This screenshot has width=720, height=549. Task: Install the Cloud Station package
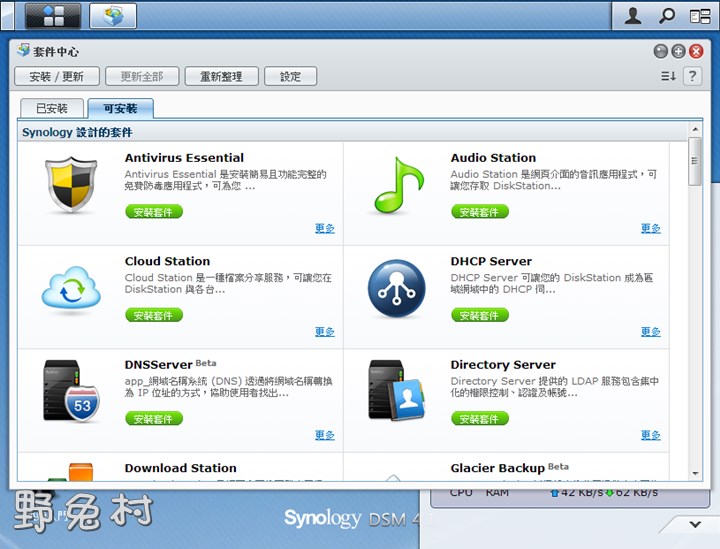154,315
